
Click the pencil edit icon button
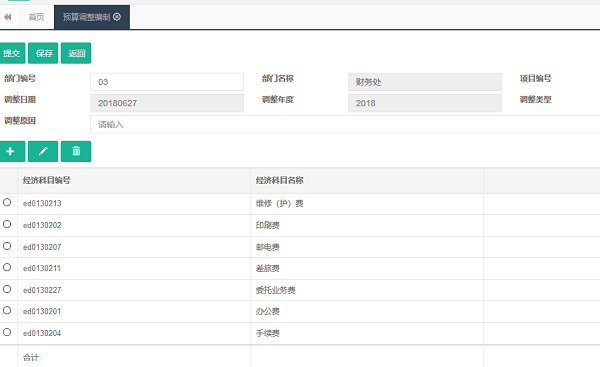click(43, 151)
